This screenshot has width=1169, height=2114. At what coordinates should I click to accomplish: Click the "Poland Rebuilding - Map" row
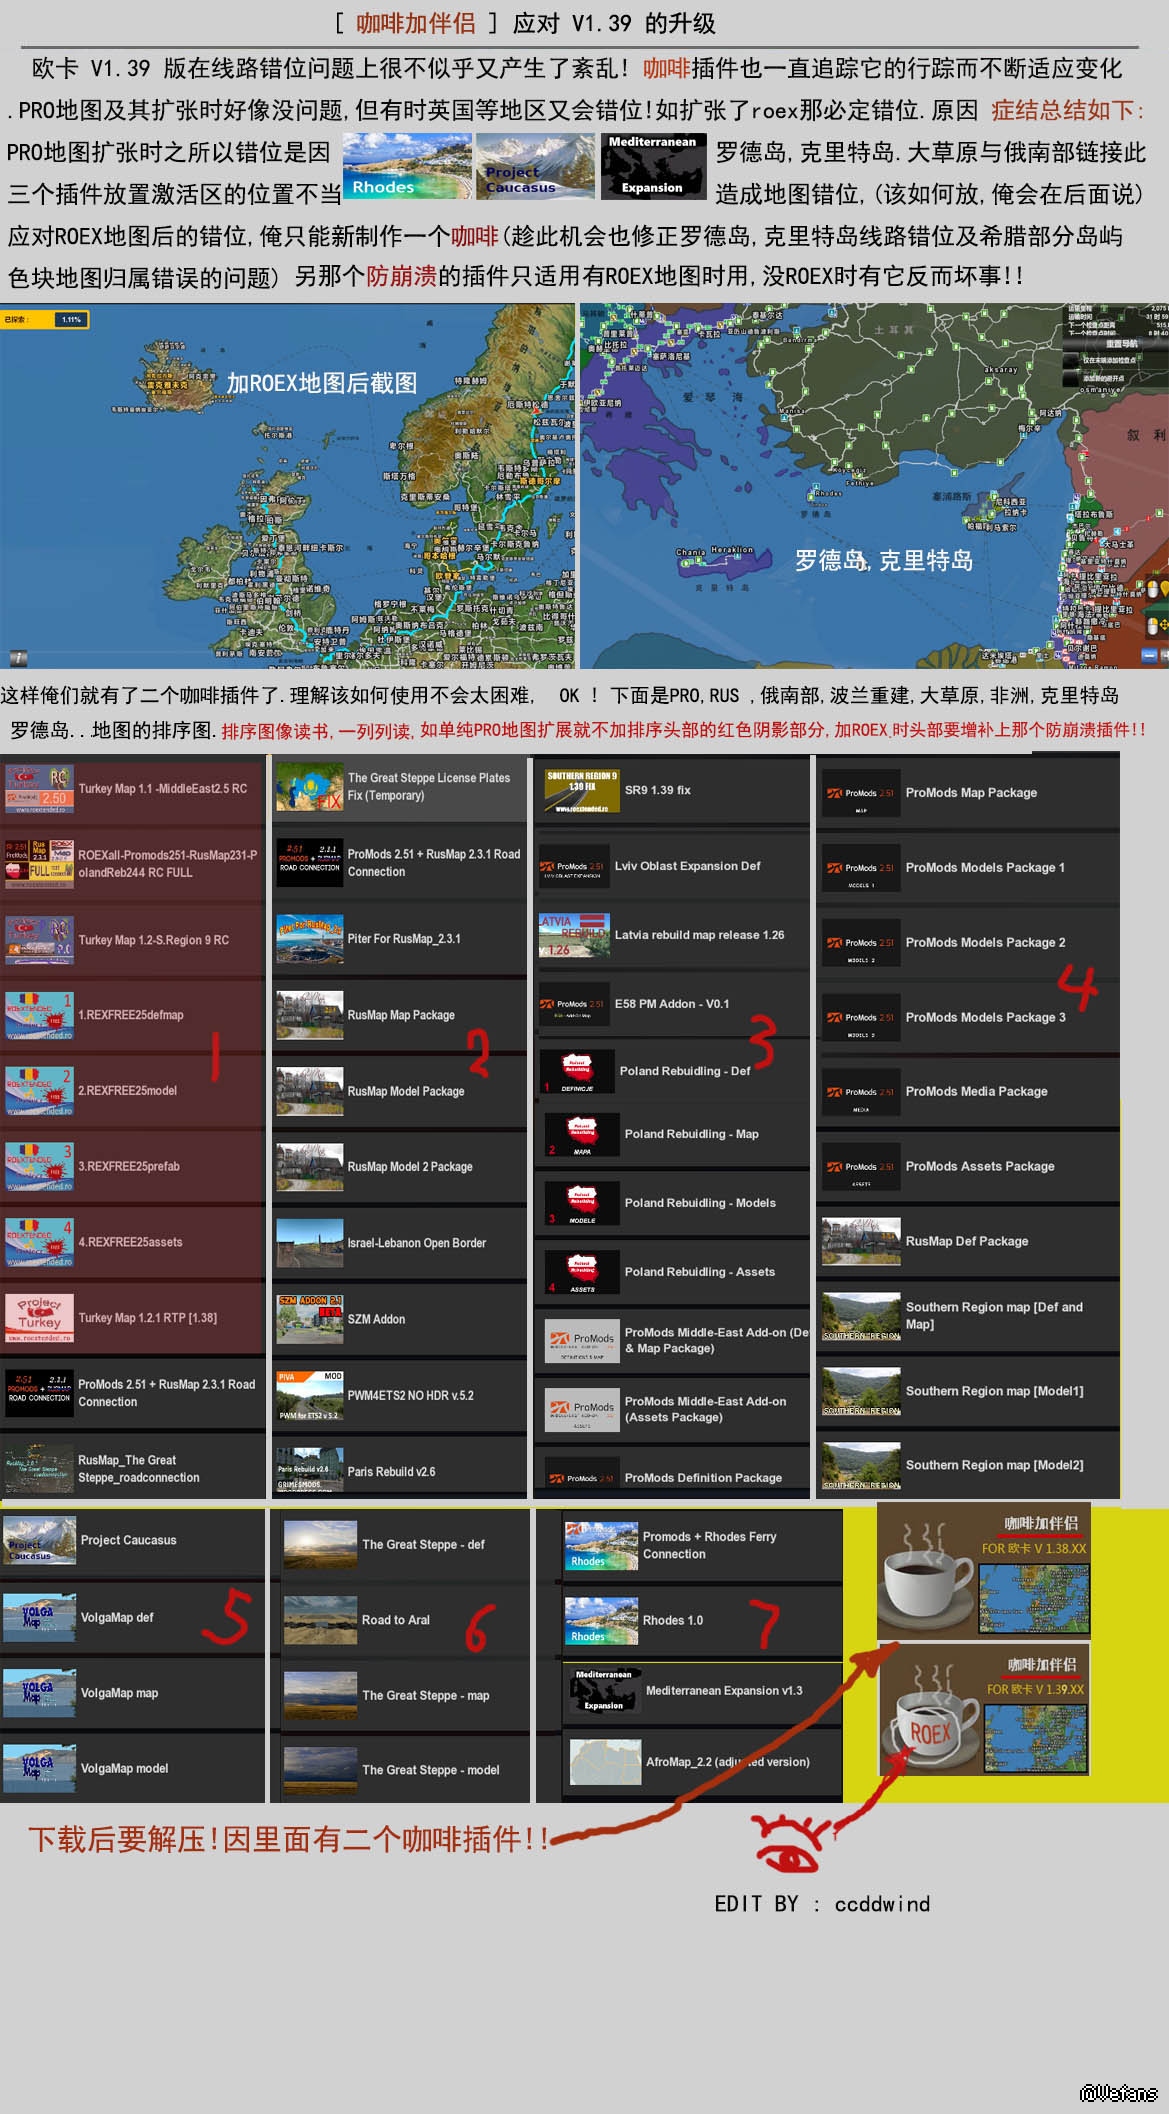672,1134
